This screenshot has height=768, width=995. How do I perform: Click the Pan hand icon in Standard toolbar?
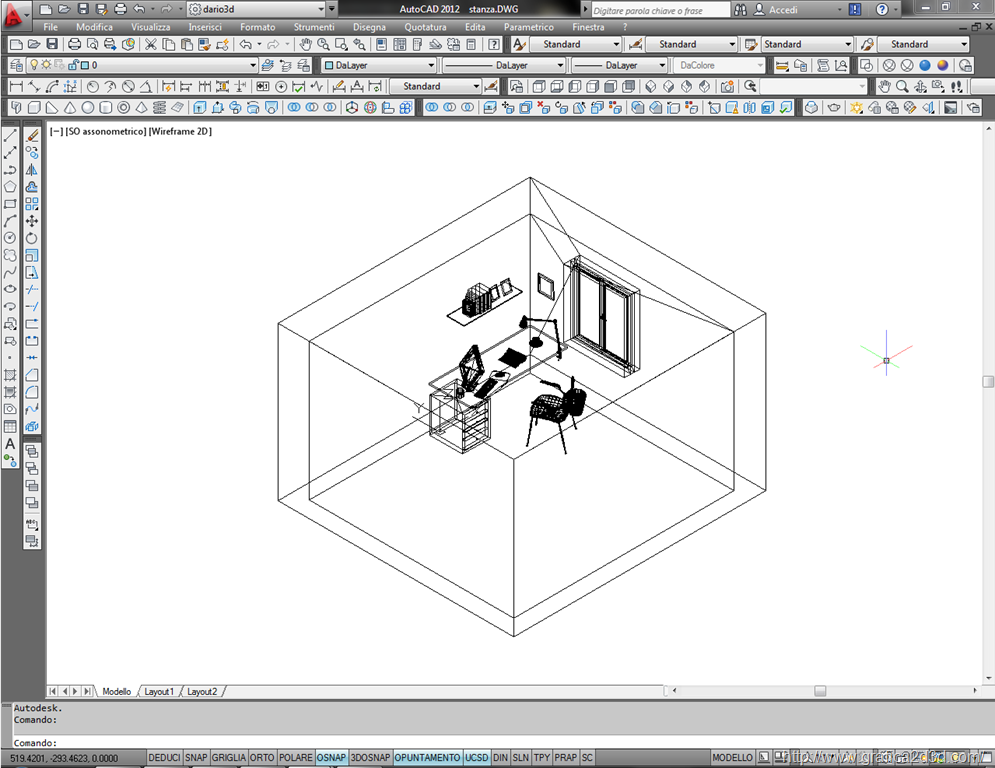pos(306,45)
